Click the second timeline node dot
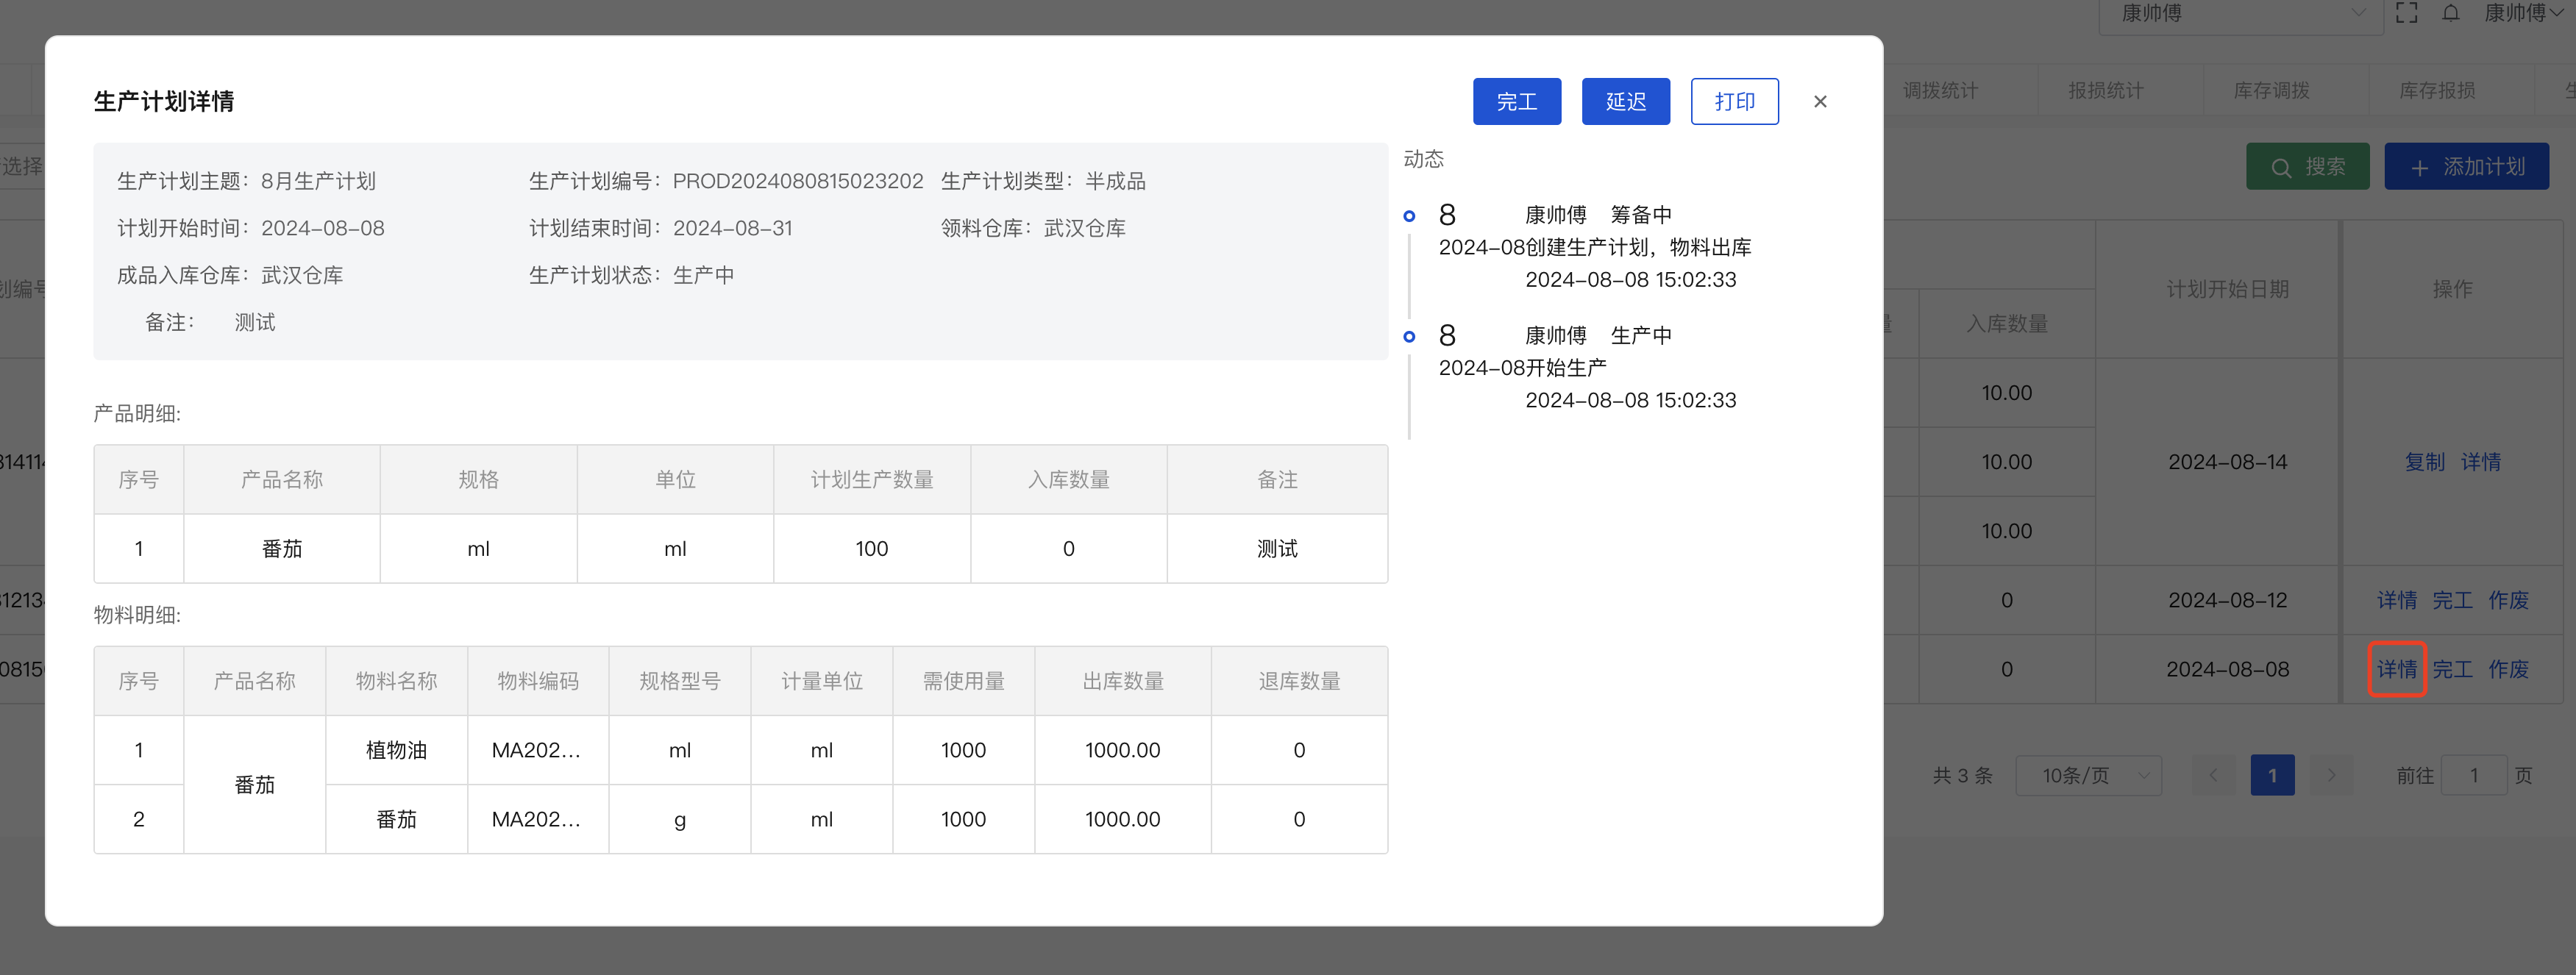2576x975 pixels. pyautogui.click(x=1409, y=336)
